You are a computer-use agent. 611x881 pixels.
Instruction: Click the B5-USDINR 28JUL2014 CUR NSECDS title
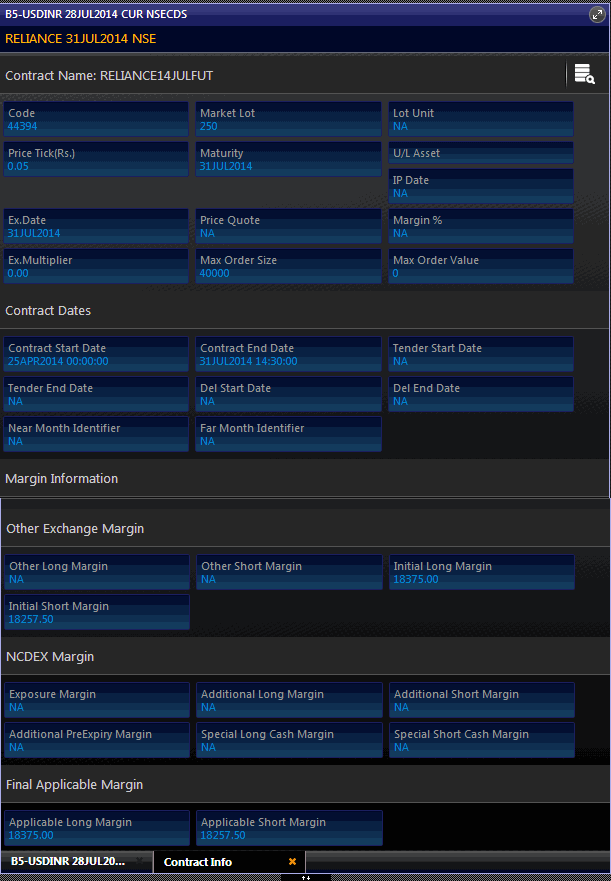point(96,14)
